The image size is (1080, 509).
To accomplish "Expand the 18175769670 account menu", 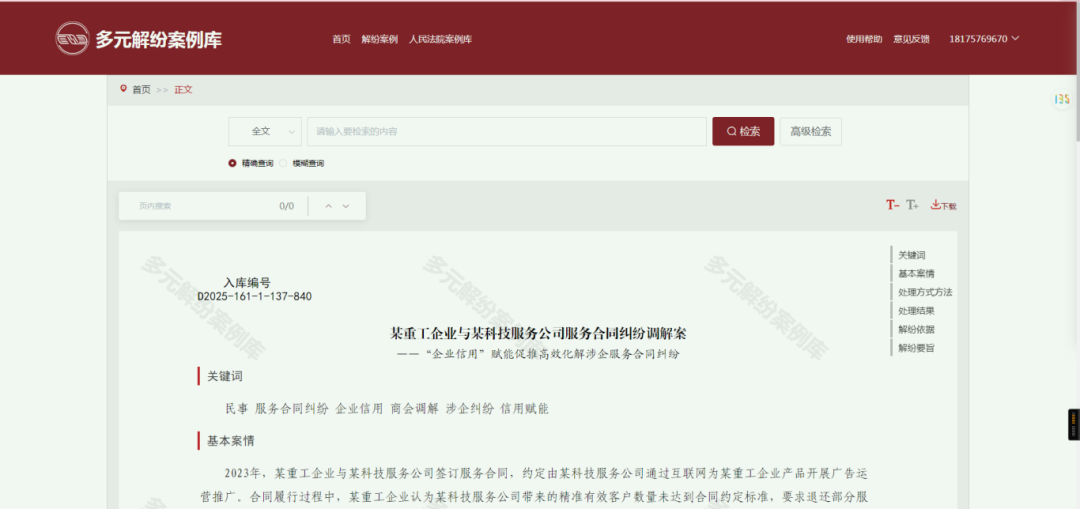I will 984,39.
